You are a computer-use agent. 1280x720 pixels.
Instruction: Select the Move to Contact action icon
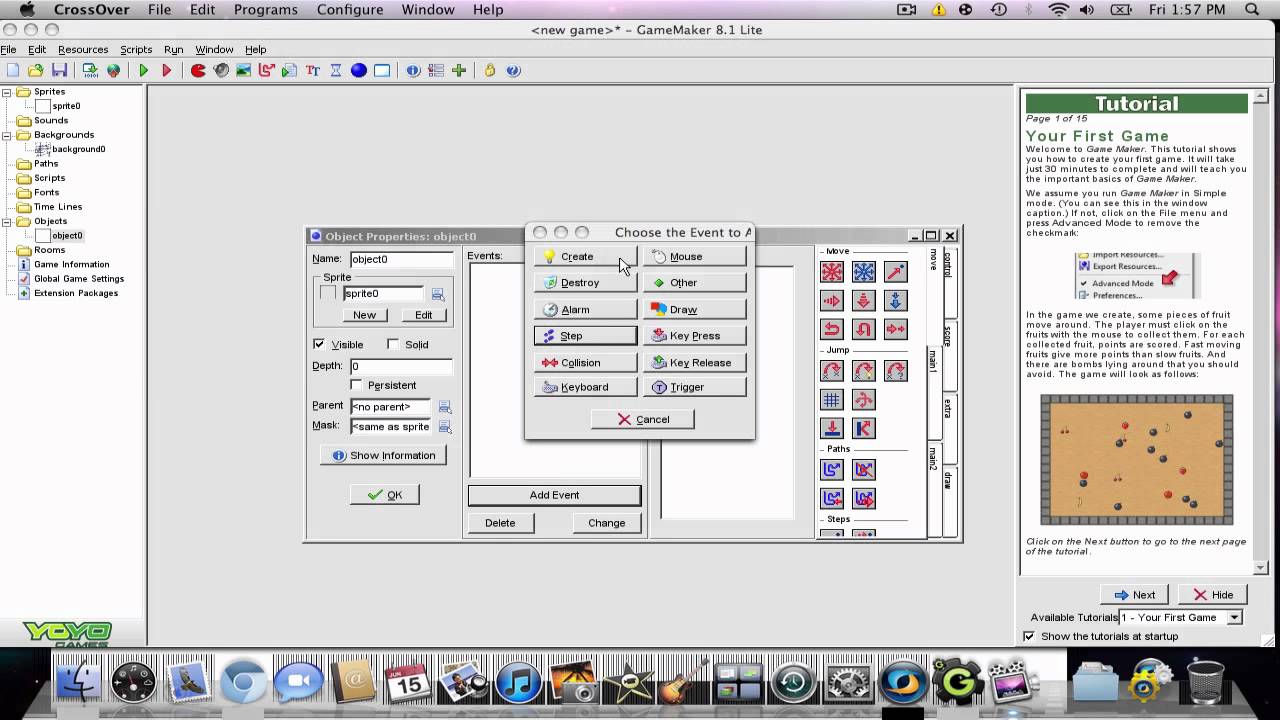(x=831, y=428)
